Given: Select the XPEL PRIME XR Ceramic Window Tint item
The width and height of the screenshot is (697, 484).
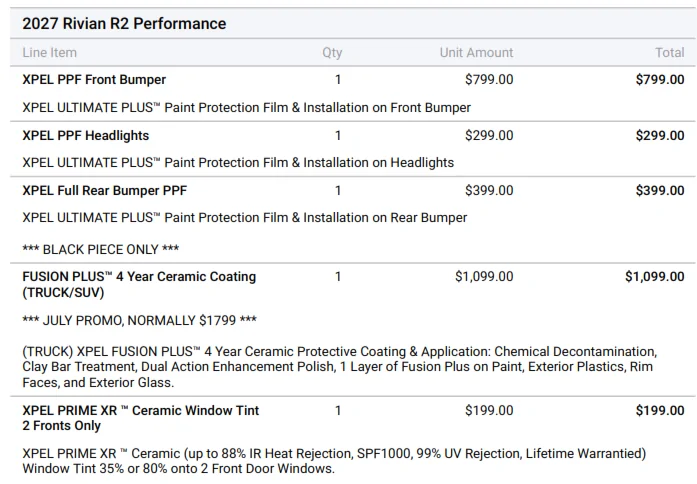Looking at the screenshot, I should click(140, 418).
